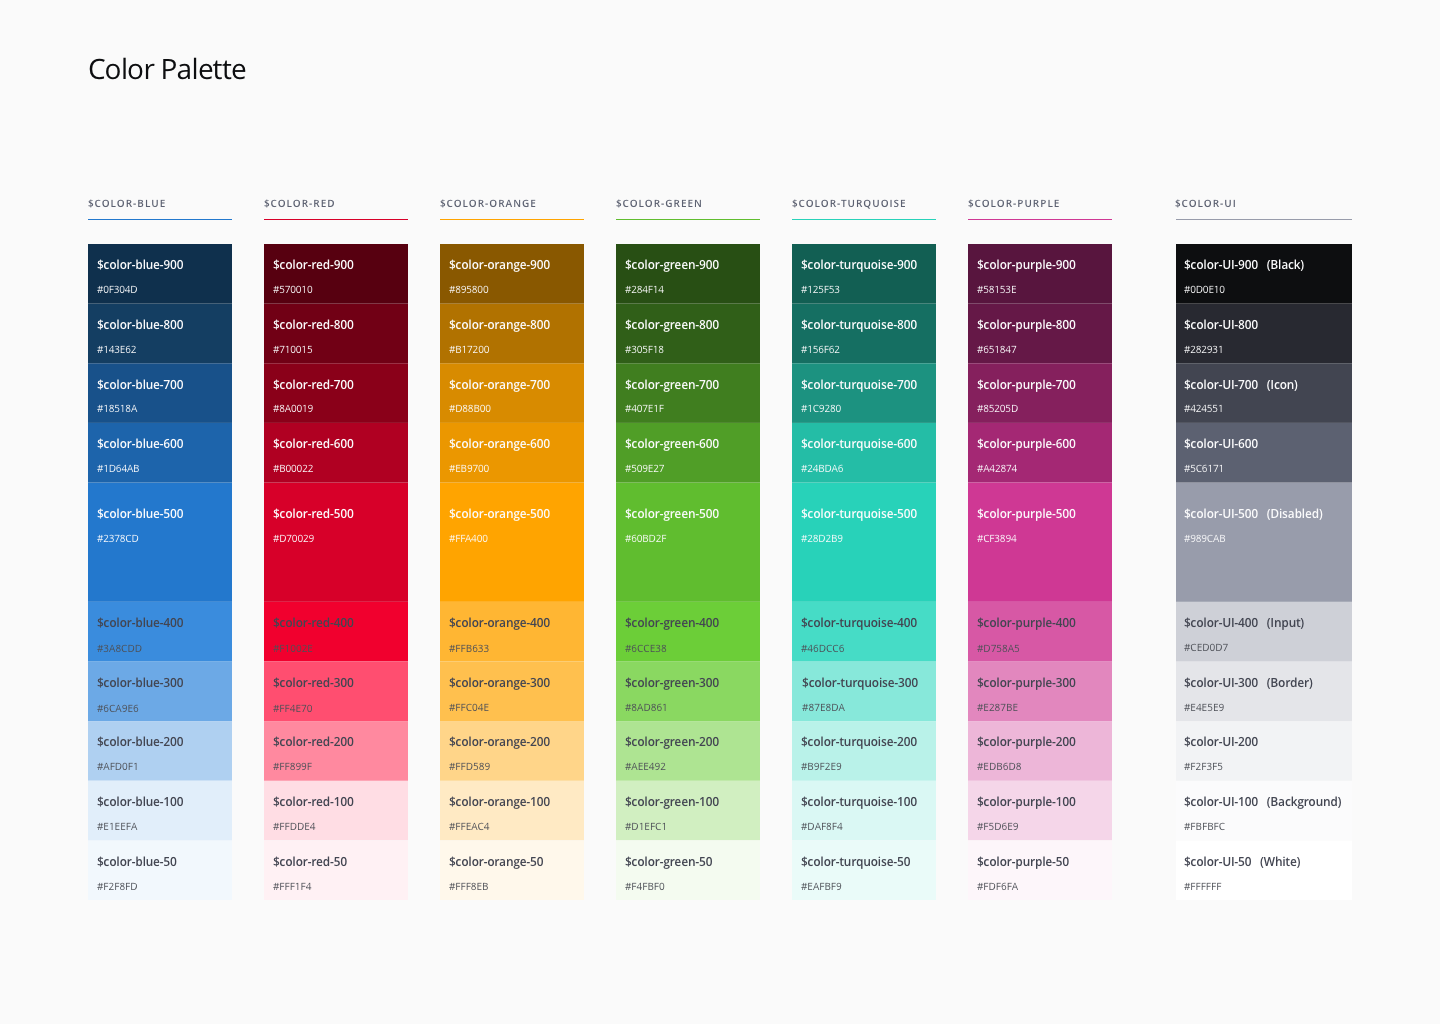Click the $color-orange-200 swatch
Viewport: 1440px width, 1024px height.
click(x=512, y=751)
